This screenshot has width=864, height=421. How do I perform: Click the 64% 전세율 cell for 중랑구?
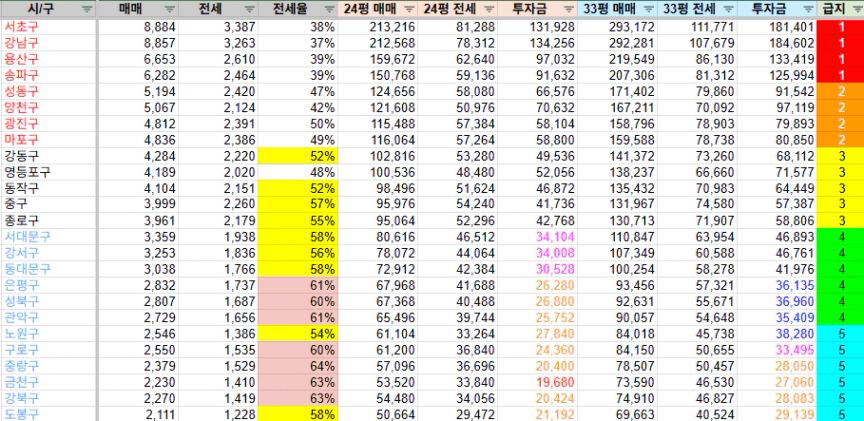[296, 366]
